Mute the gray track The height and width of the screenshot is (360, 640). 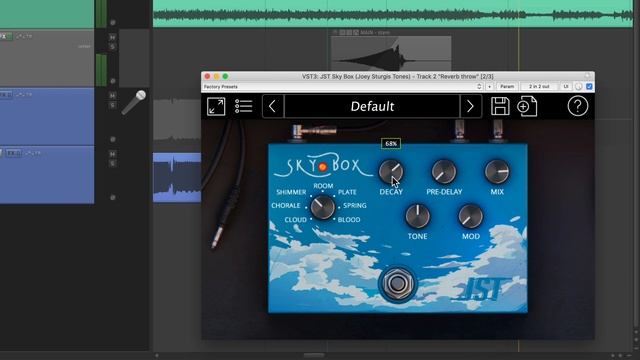tap(112, 37)
